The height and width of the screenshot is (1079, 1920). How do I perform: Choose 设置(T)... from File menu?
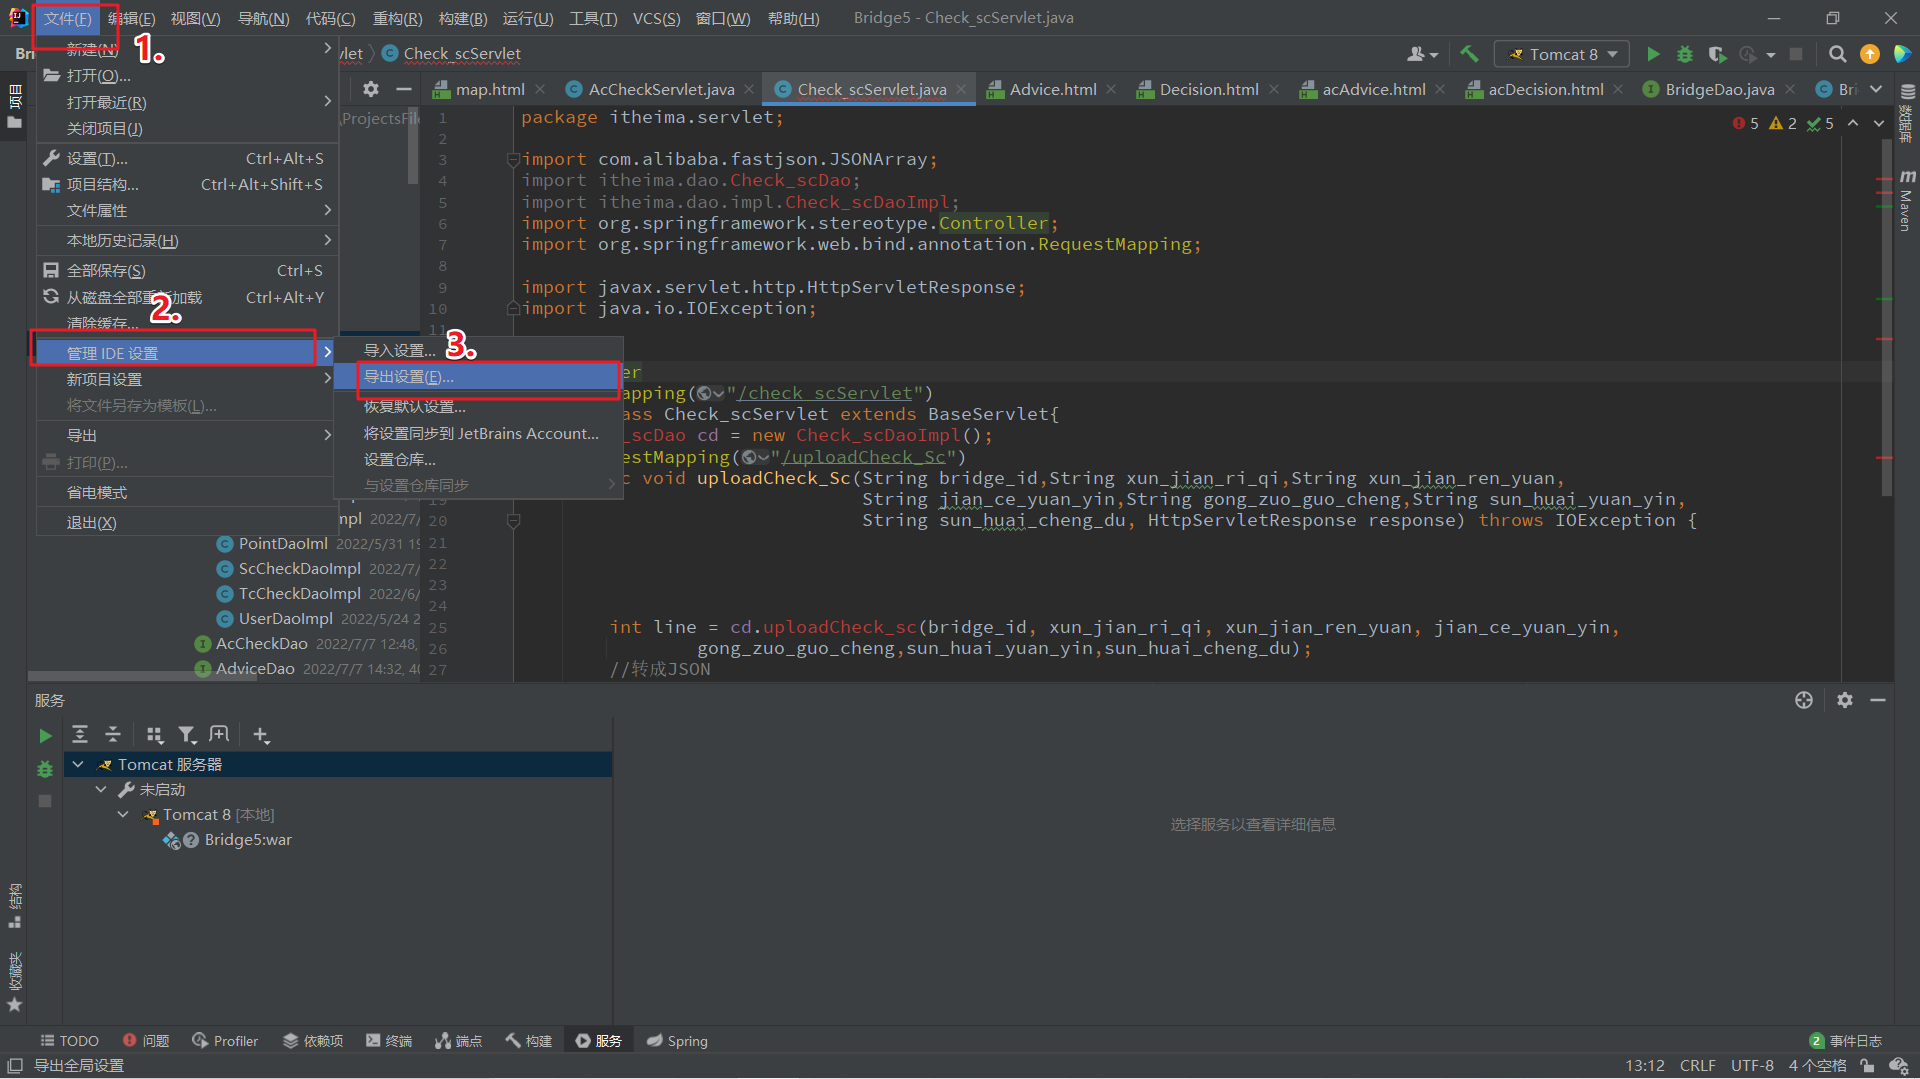point(186,158)
